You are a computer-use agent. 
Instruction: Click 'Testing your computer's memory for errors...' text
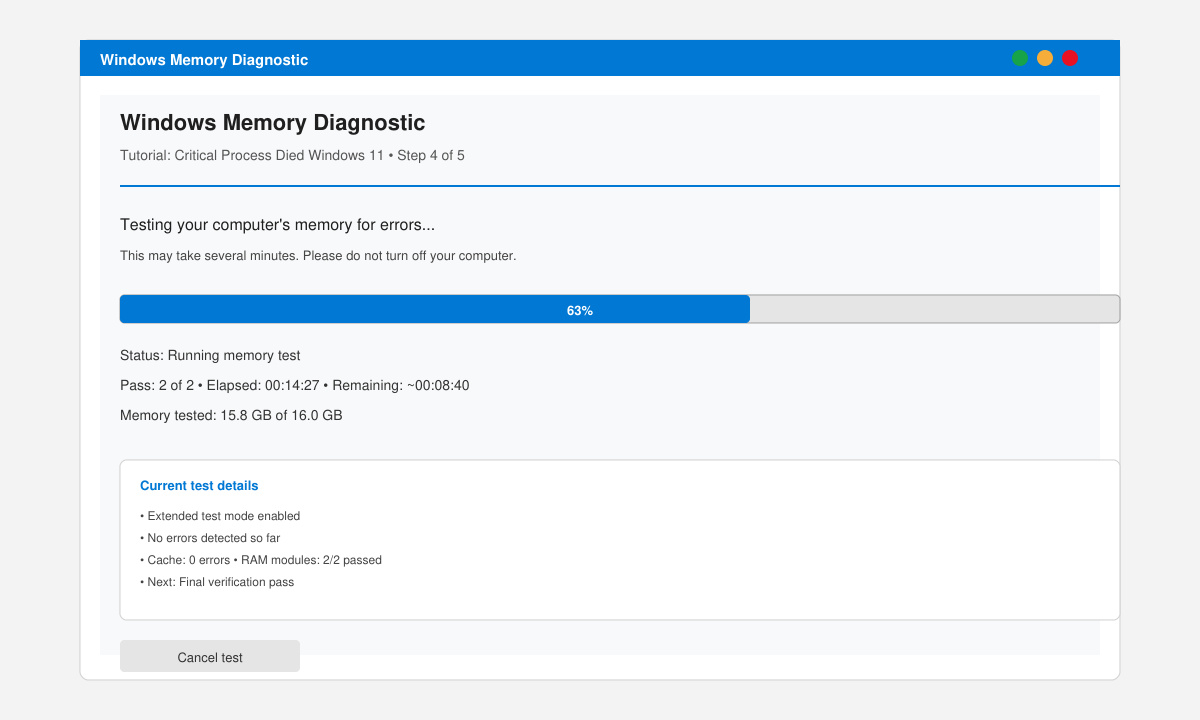(x=277, y=225)
